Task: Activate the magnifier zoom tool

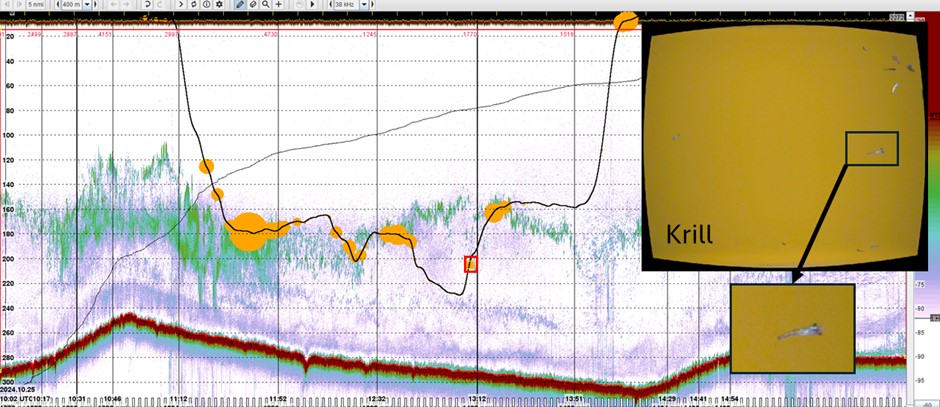Action: pyautogui.click(x=266, y=5)
